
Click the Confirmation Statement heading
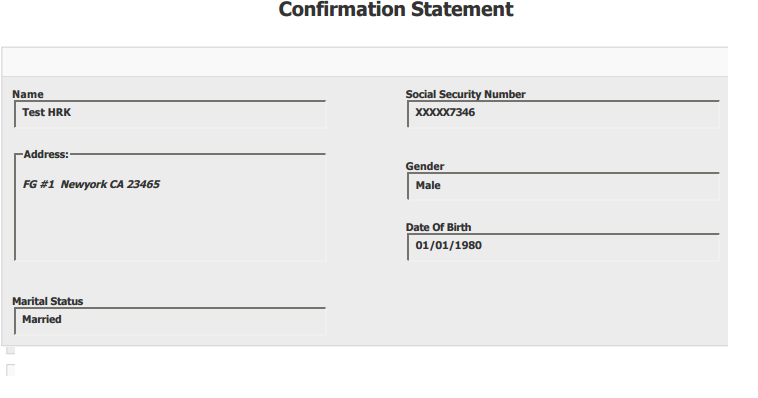(395, 9)
